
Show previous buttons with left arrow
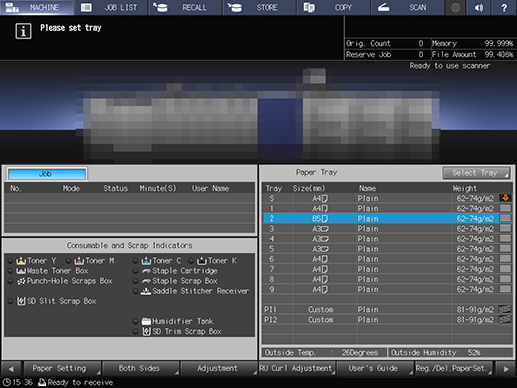point(11,369)
